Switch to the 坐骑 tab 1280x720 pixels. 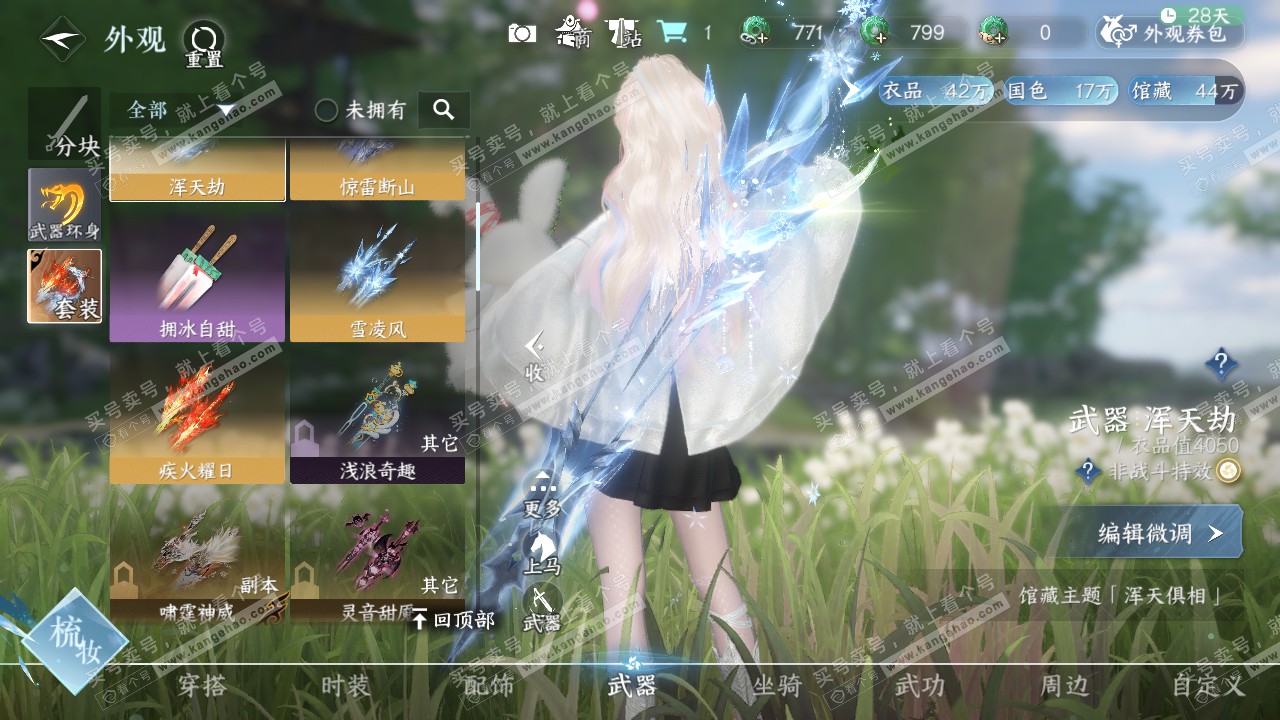coord(777,685)
